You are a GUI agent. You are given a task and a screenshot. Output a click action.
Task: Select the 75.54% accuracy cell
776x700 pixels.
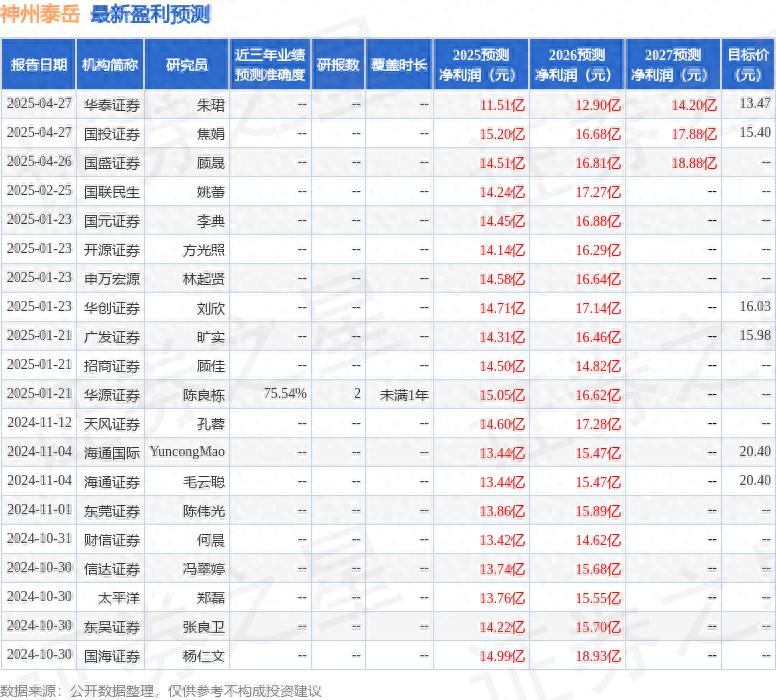click(284, 395)
